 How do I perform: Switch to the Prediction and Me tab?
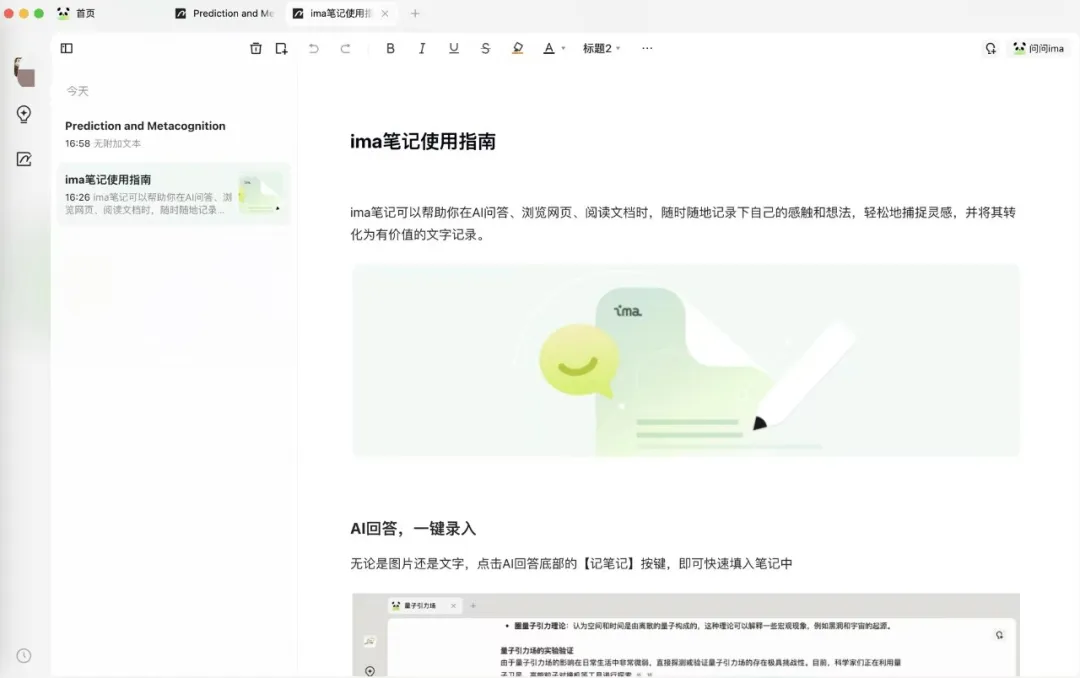[x=225, y=13]
